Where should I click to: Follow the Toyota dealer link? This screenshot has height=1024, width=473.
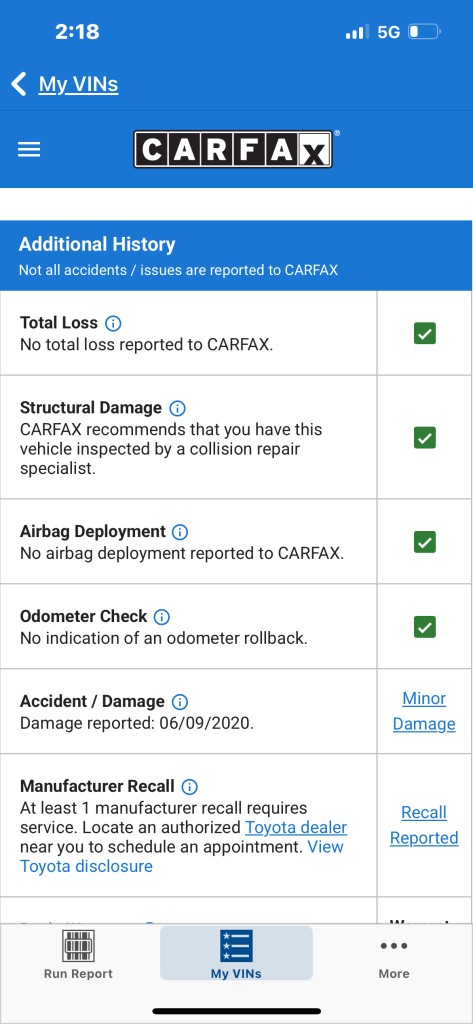[x=296, y=827]
